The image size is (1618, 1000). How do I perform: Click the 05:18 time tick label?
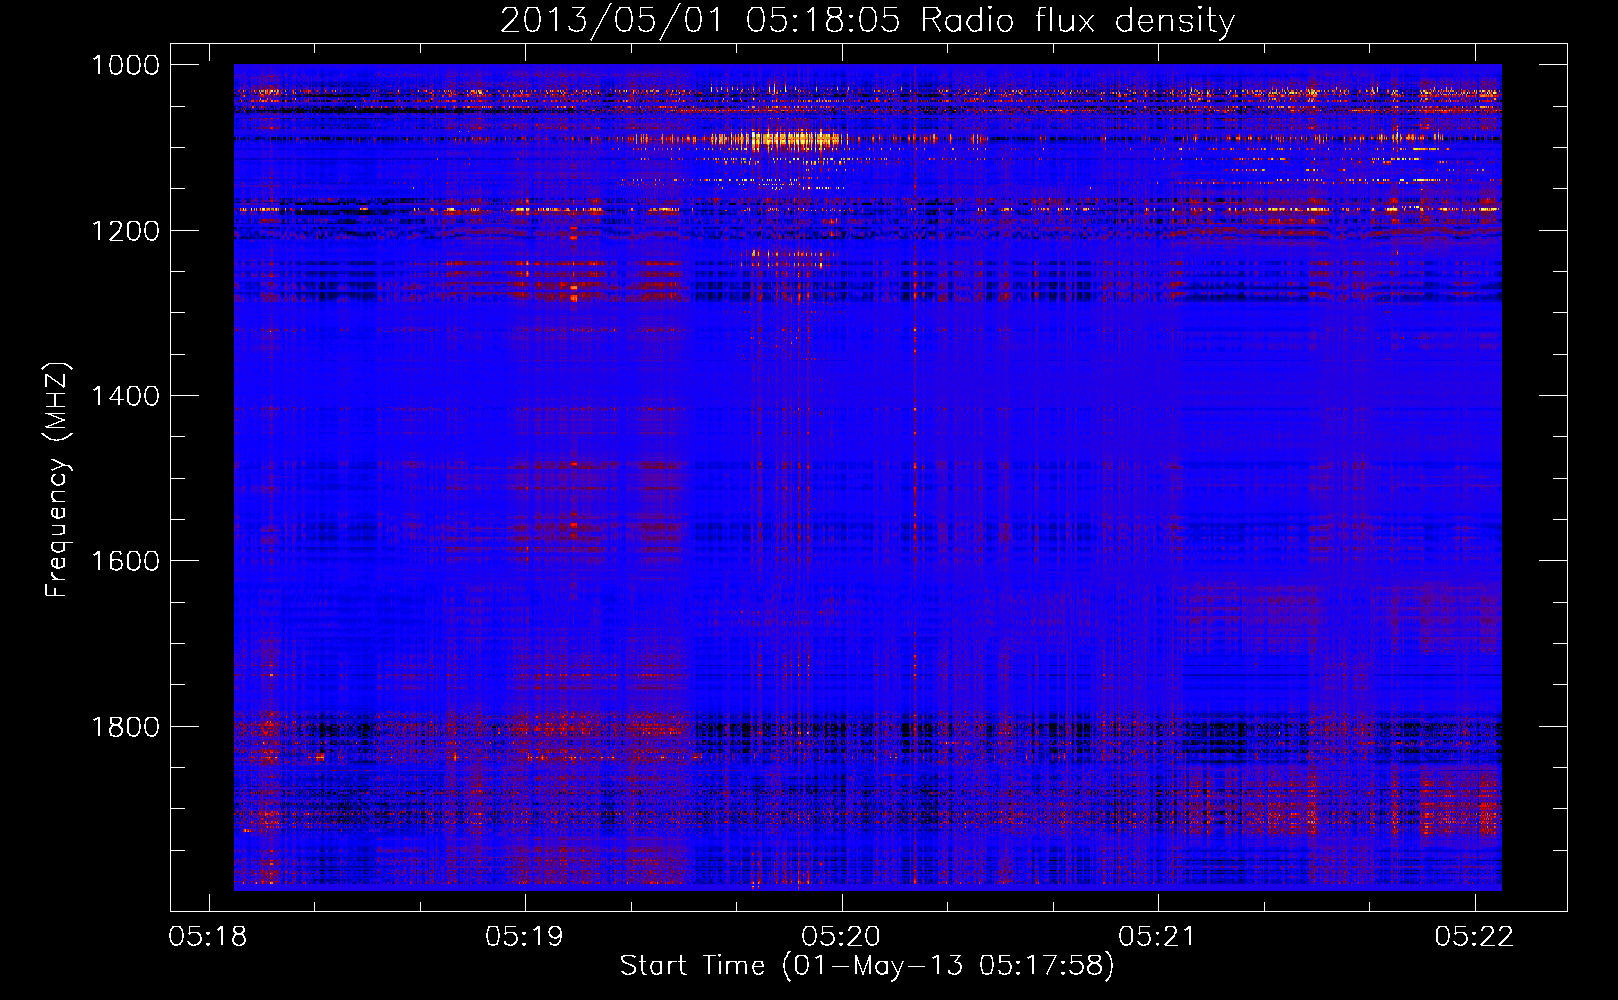pyautogui.click(x=208, y=937)
